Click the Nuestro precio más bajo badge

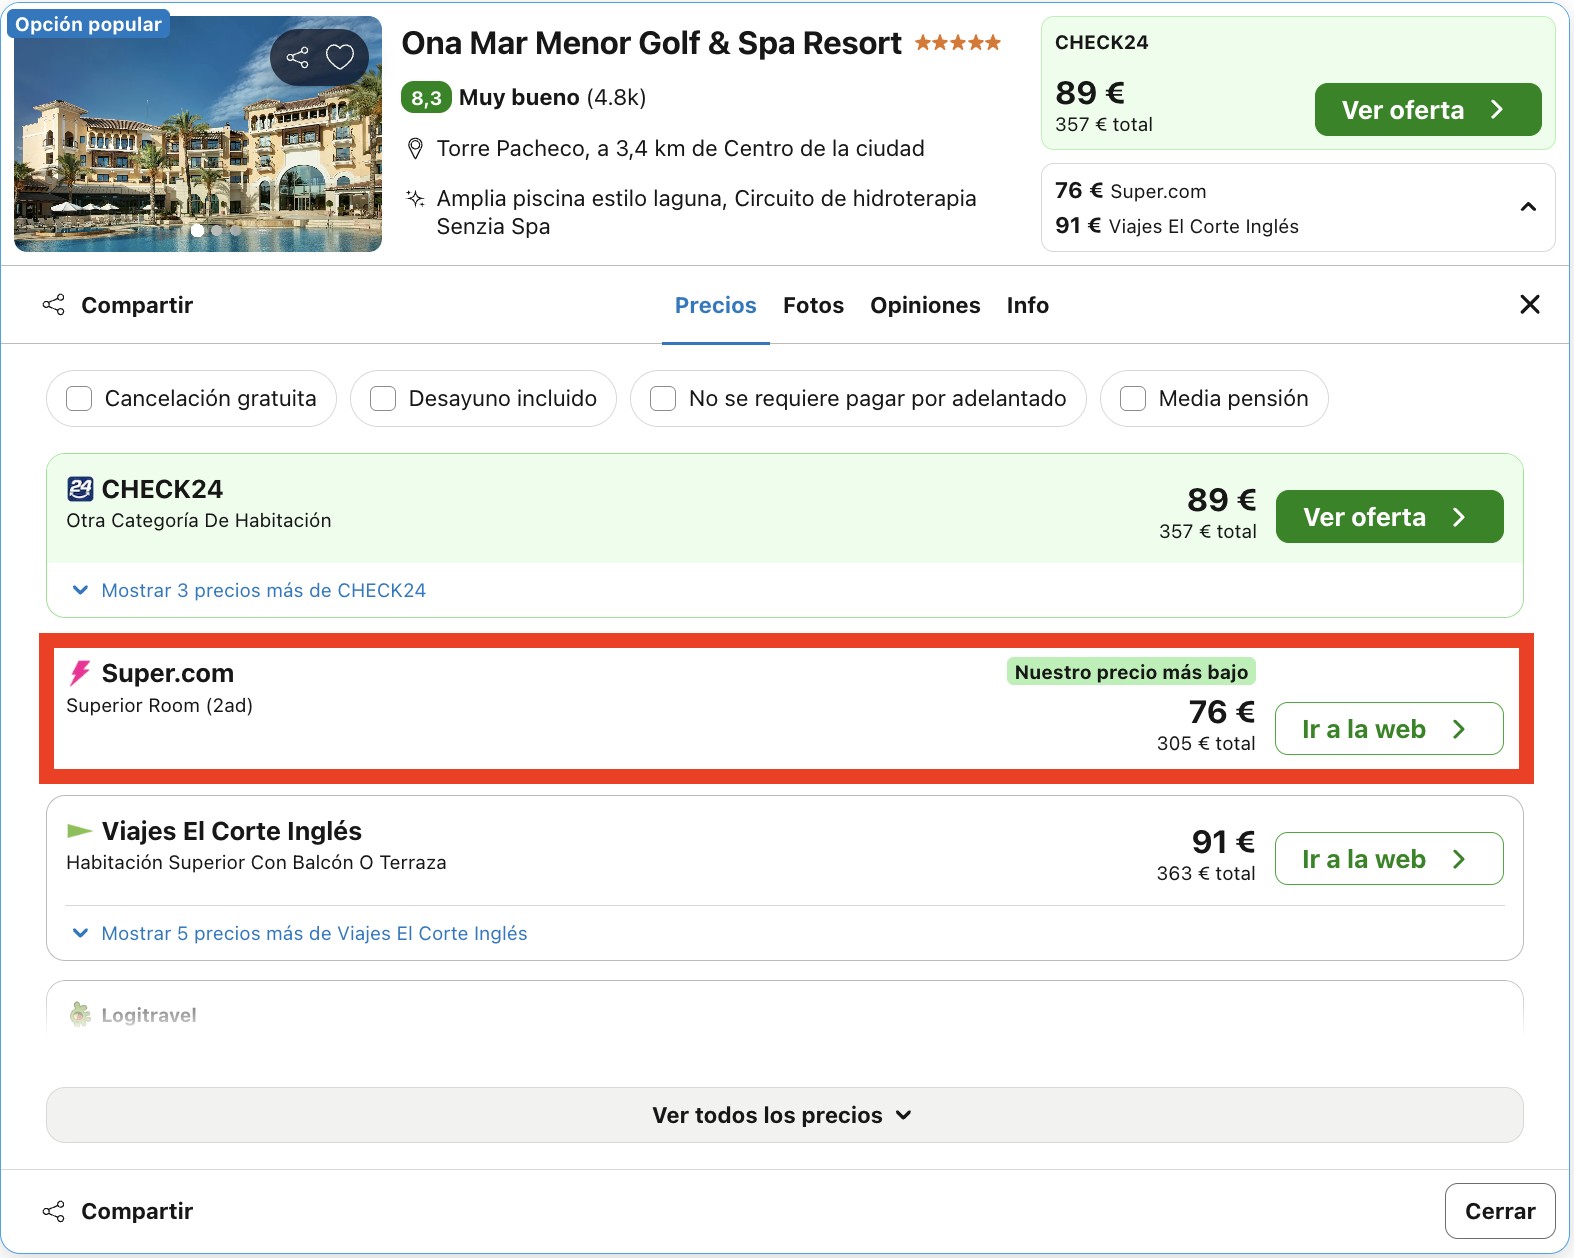[x=1131, y=672]
